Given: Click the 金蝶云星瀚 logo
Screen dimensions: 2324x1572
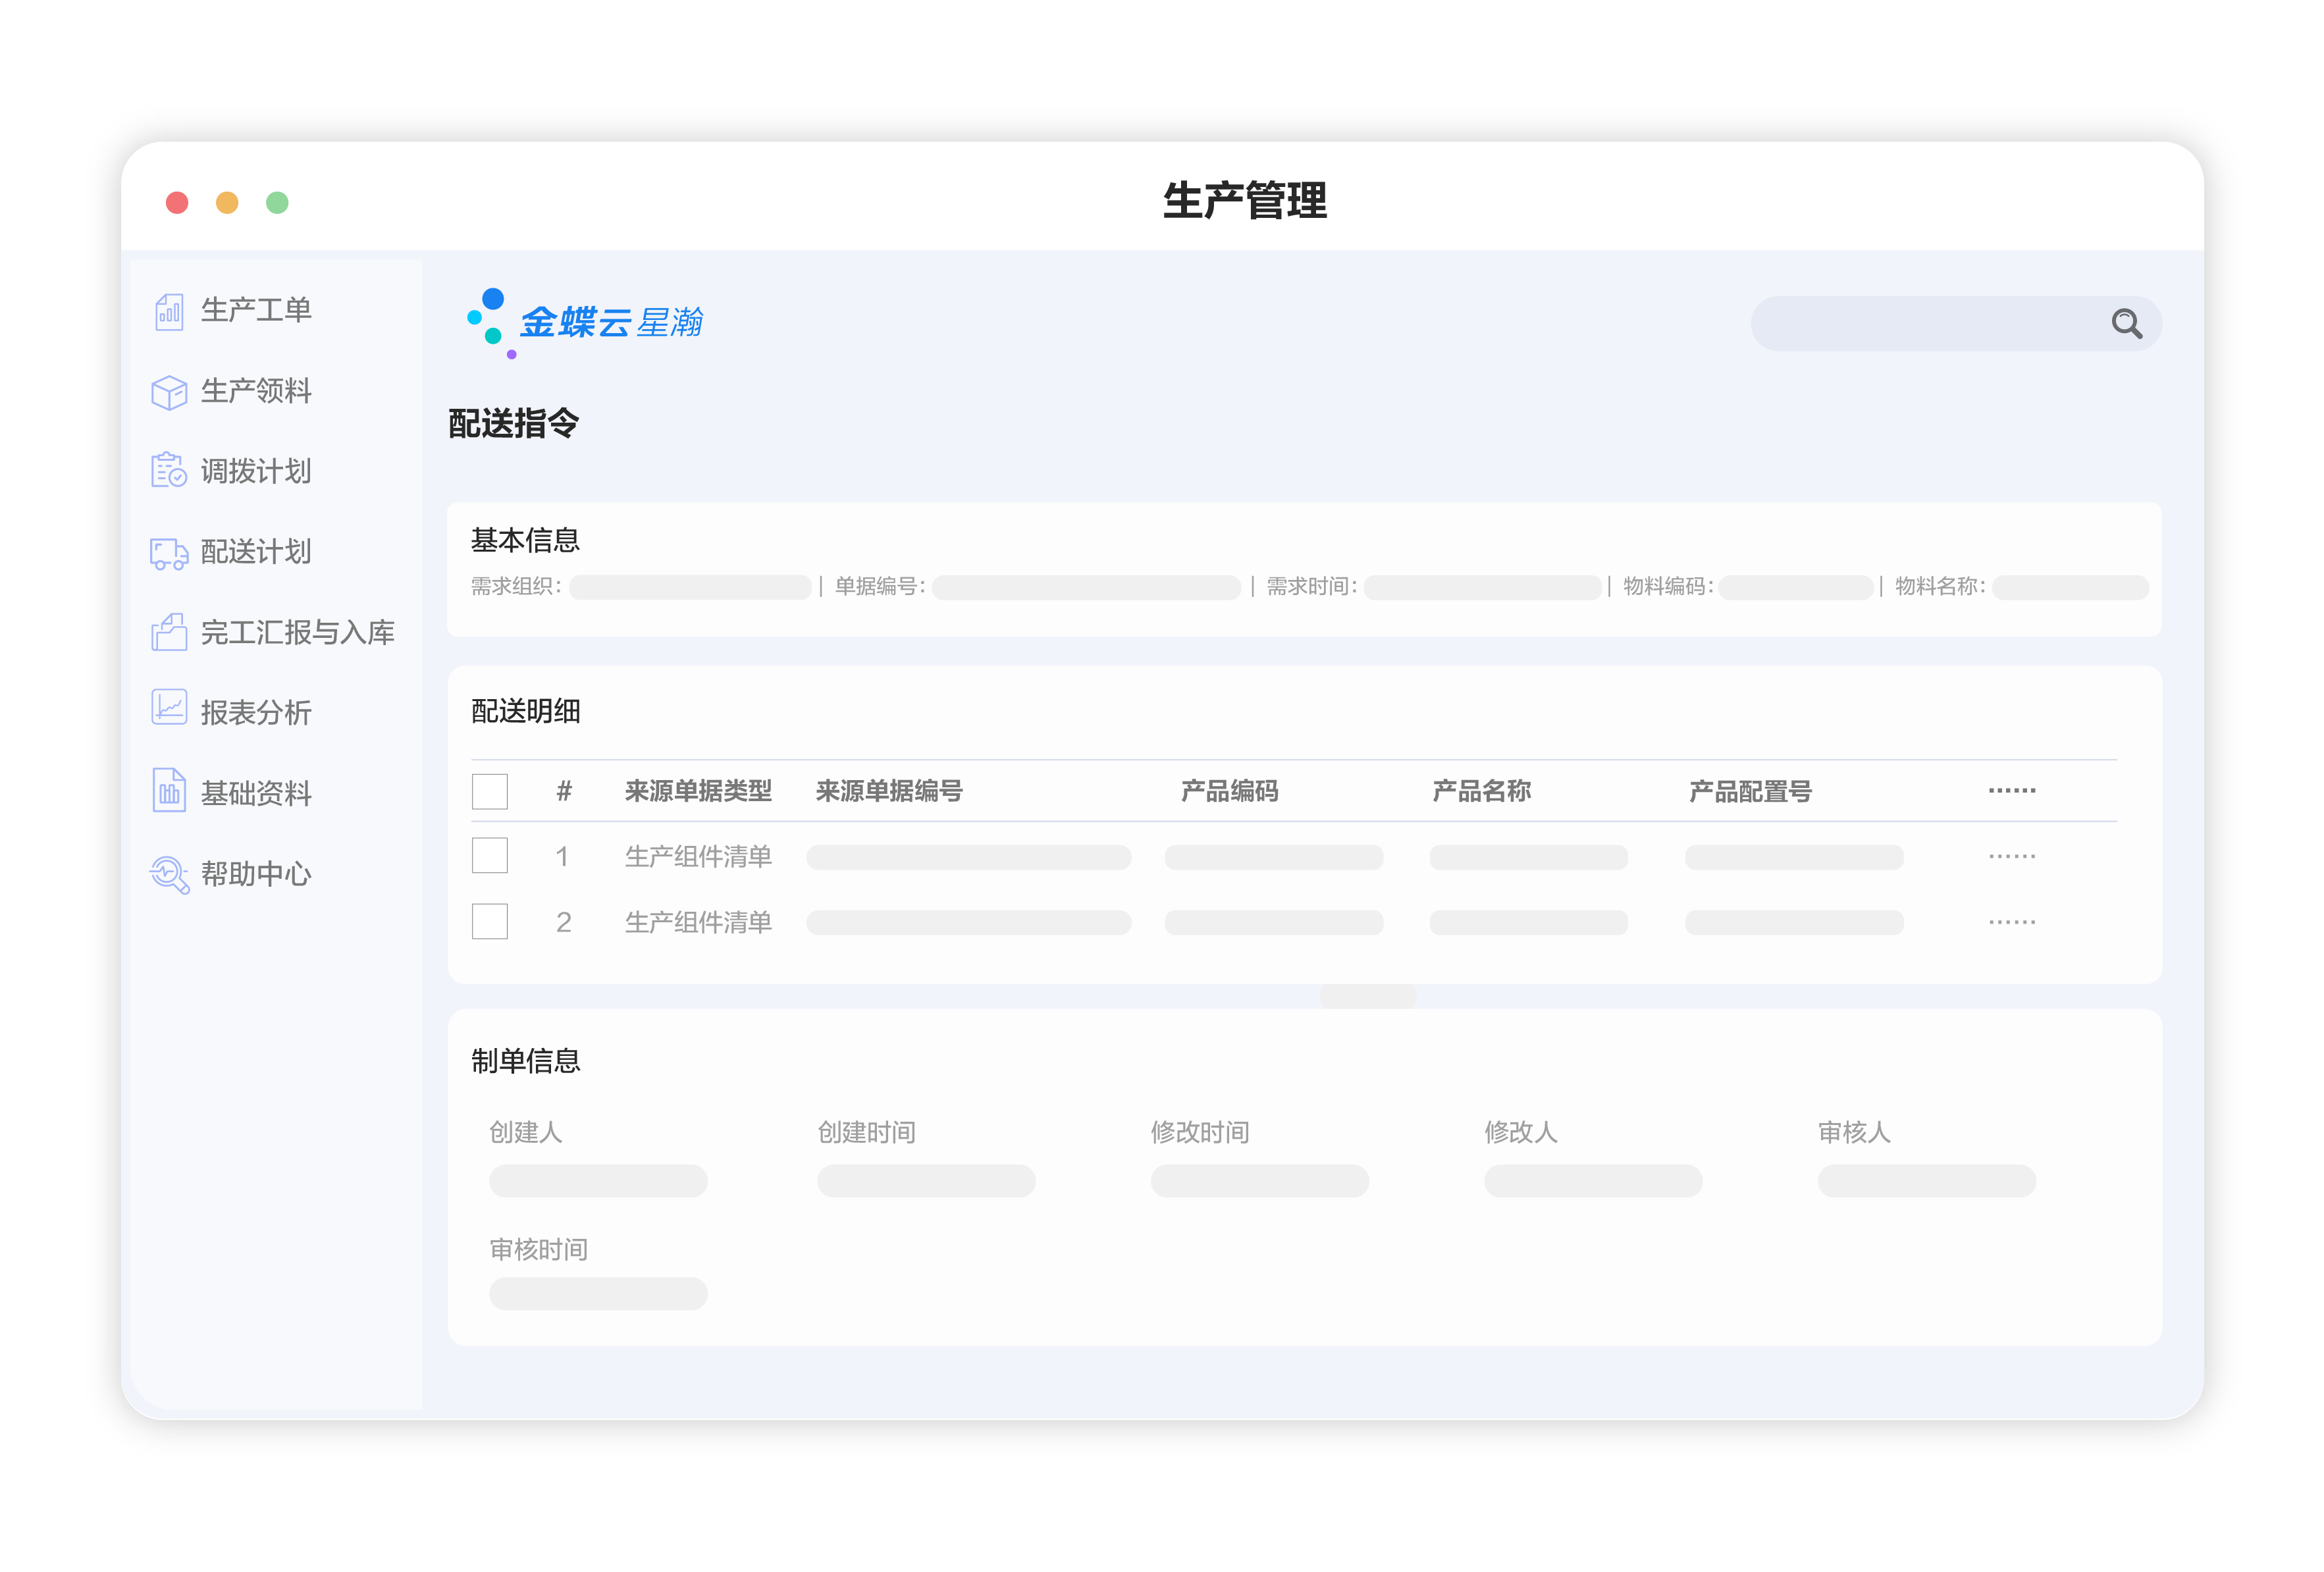Looking at the screenshot, I should (x=585, y=322).
